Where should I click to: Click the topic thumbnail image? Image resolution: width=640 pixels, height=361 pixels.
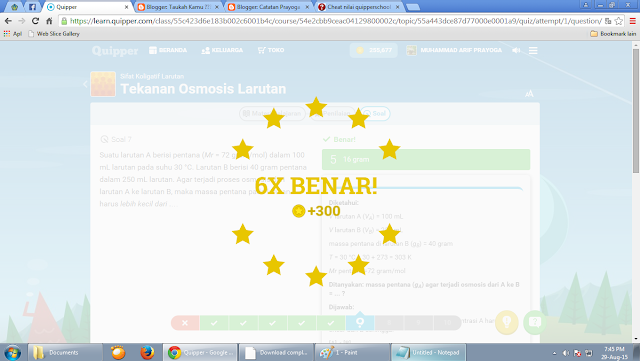click(103, 84)
